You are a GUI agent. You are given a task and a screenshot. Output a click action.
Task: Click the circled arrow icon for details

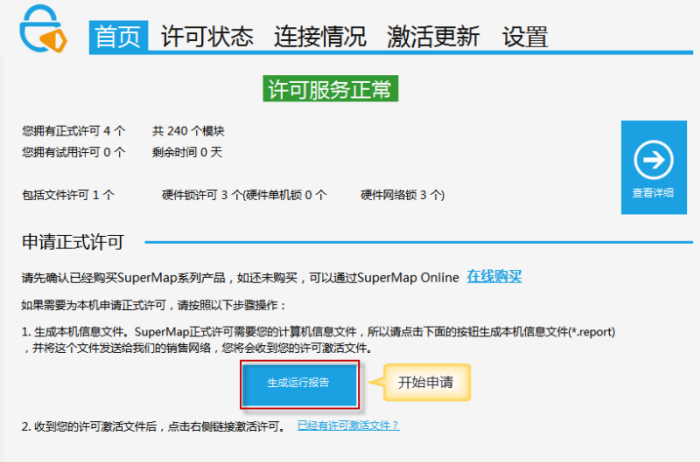[x=652, y=160]
